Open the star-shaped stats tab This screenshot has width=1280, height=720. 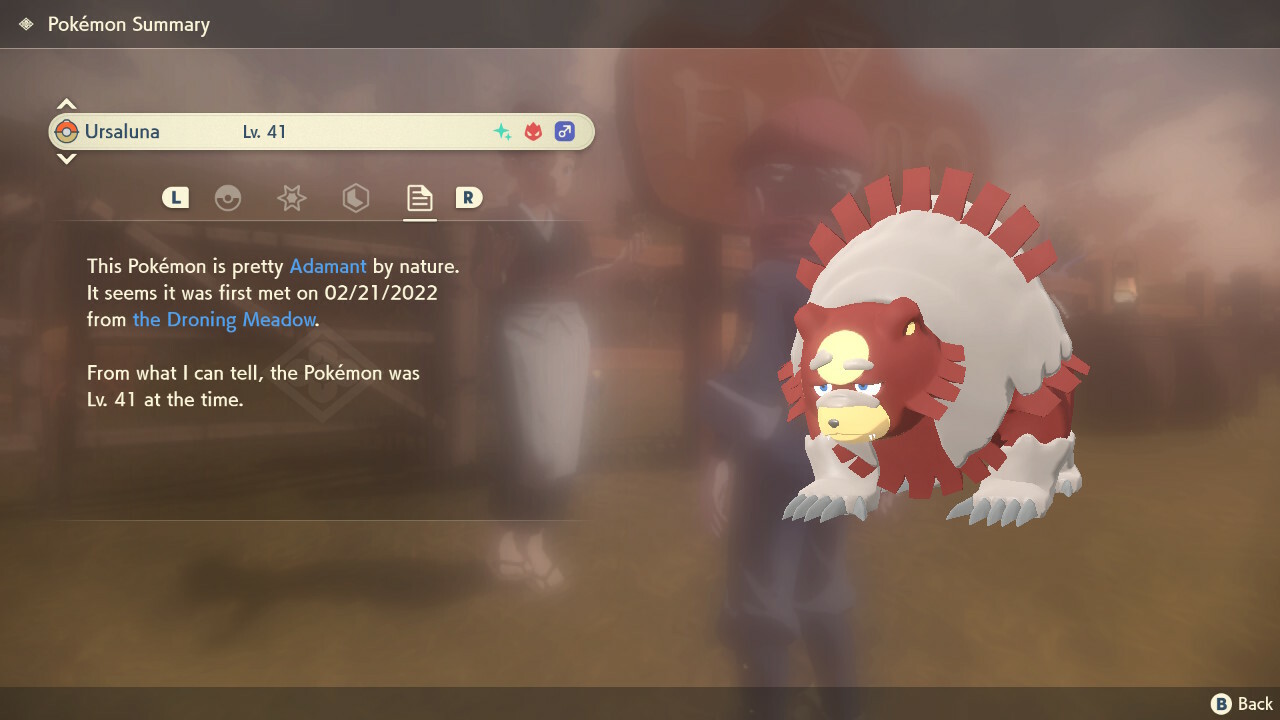point(291,198)
